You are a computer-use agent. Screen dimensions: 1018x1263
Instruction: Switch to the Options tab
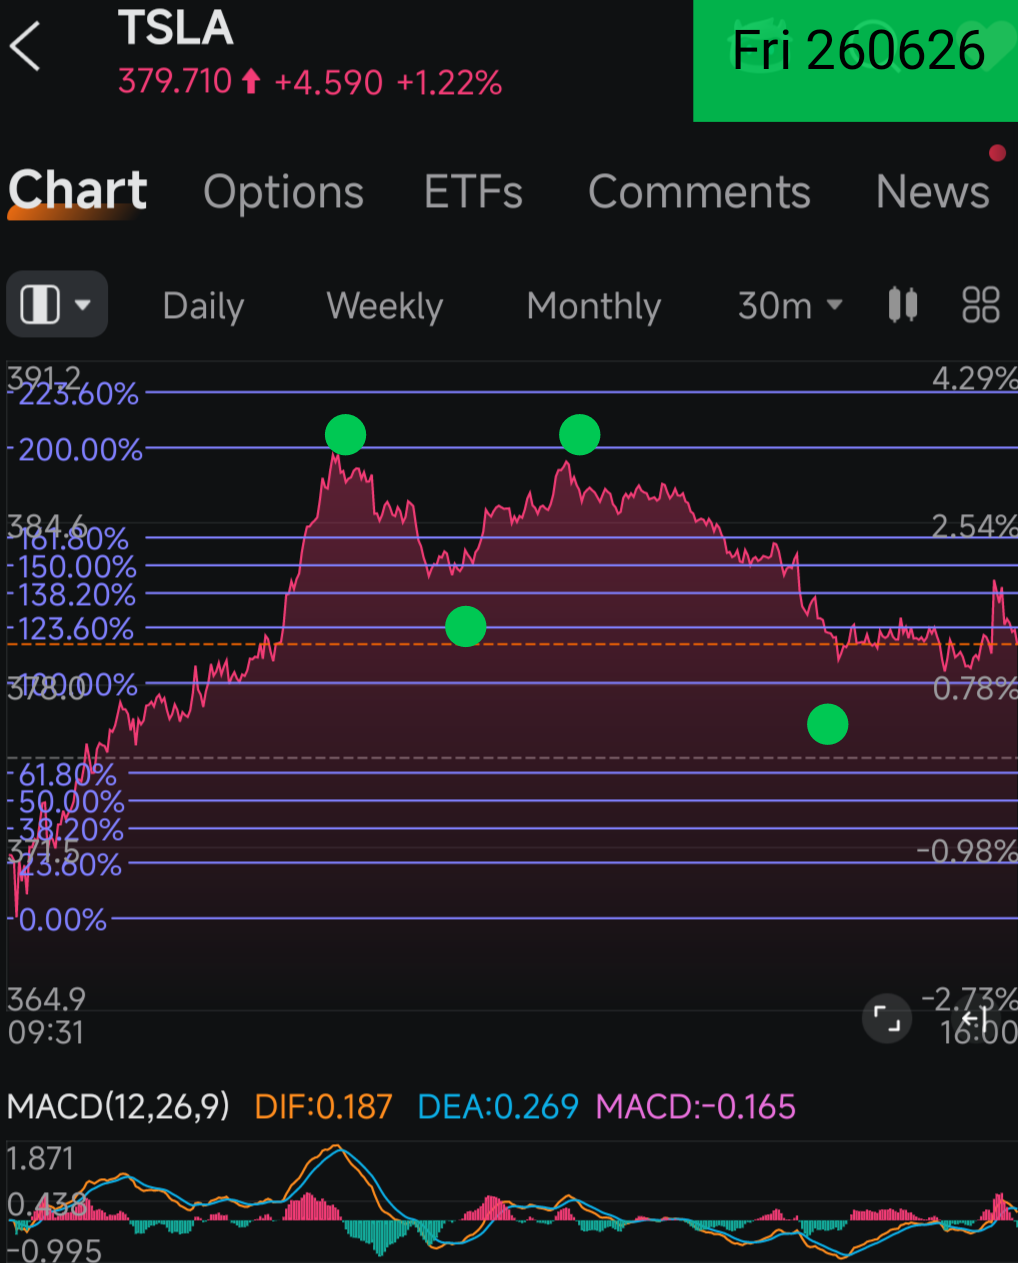pyautogui.click(x=283, y=192)
